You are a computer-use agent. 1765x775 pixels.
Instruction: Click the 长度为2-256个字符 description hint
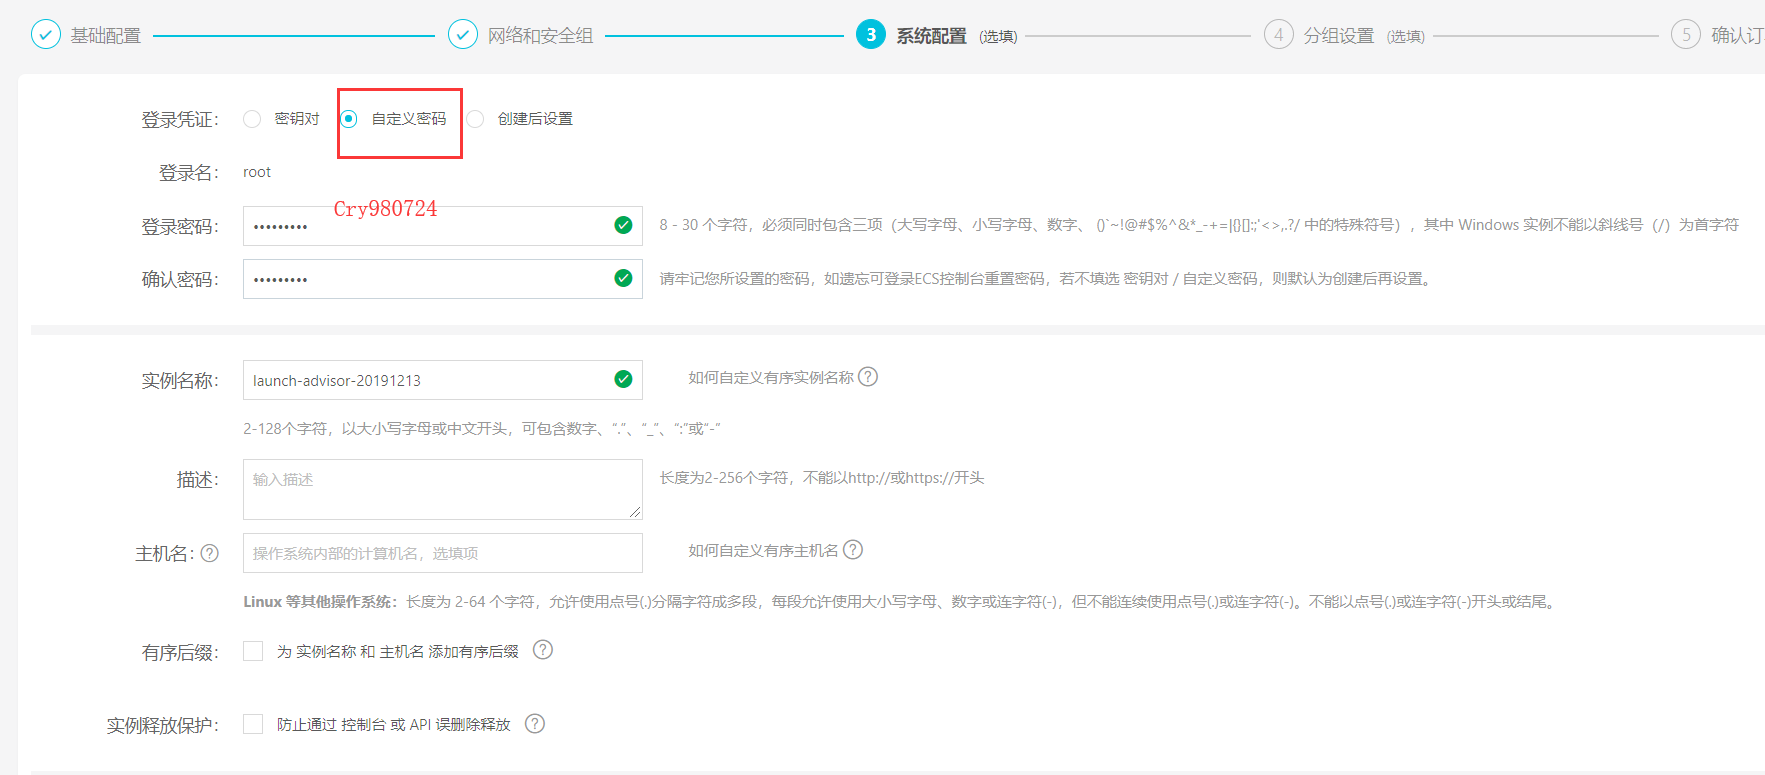click(x=822, y=478)
